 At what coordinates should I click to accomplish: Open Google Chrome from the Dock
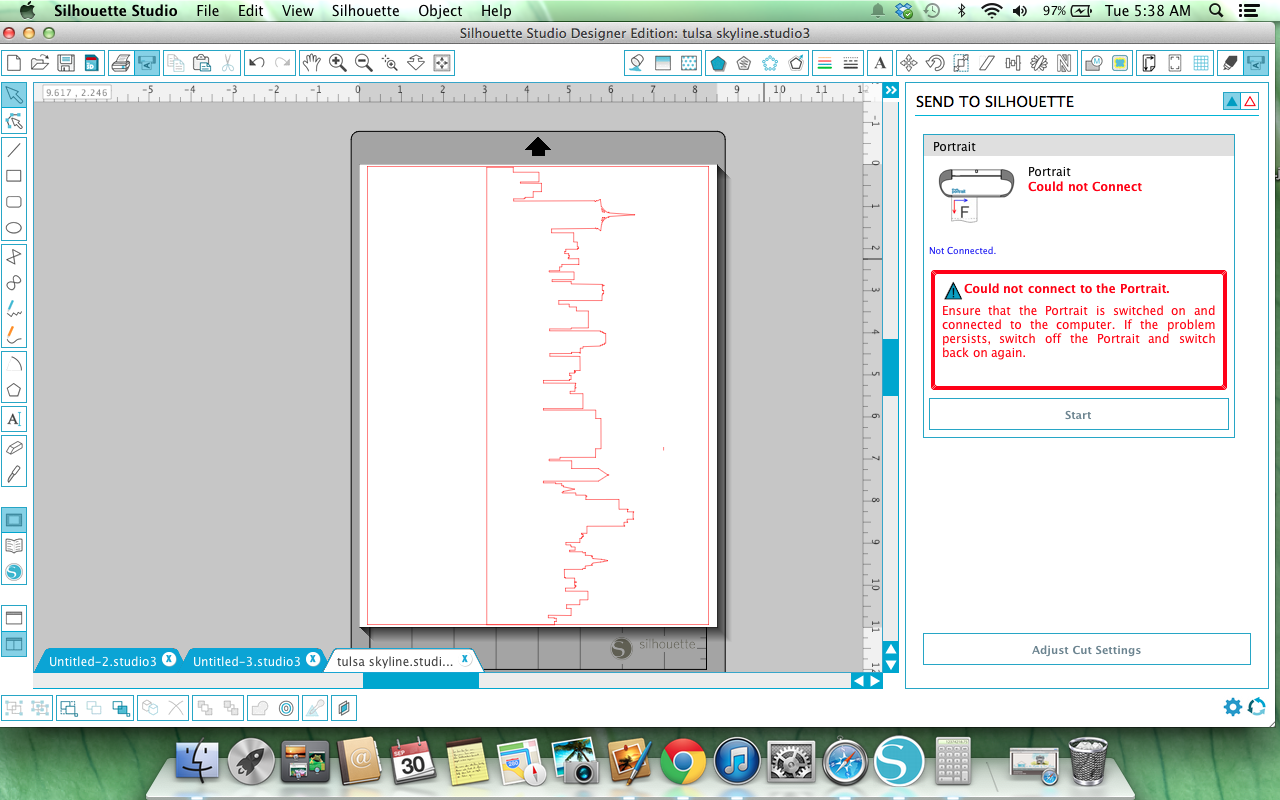(x=683, y=764)
